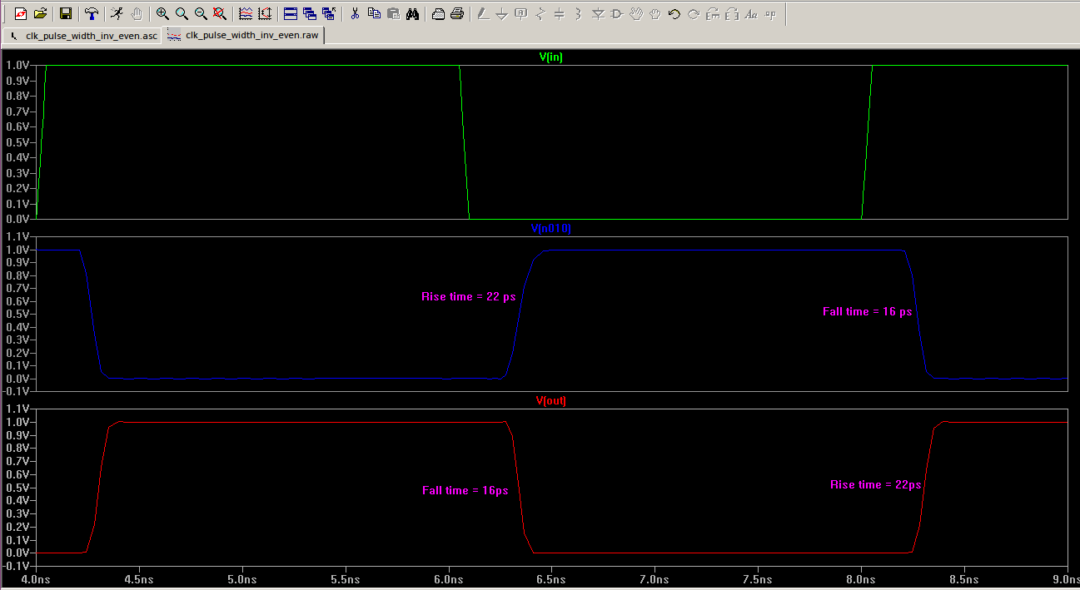The height and width of the screenshot is (590, 1080).
Task: Add SPICE directive with .op icon
Action: click(x=771, y=14)
